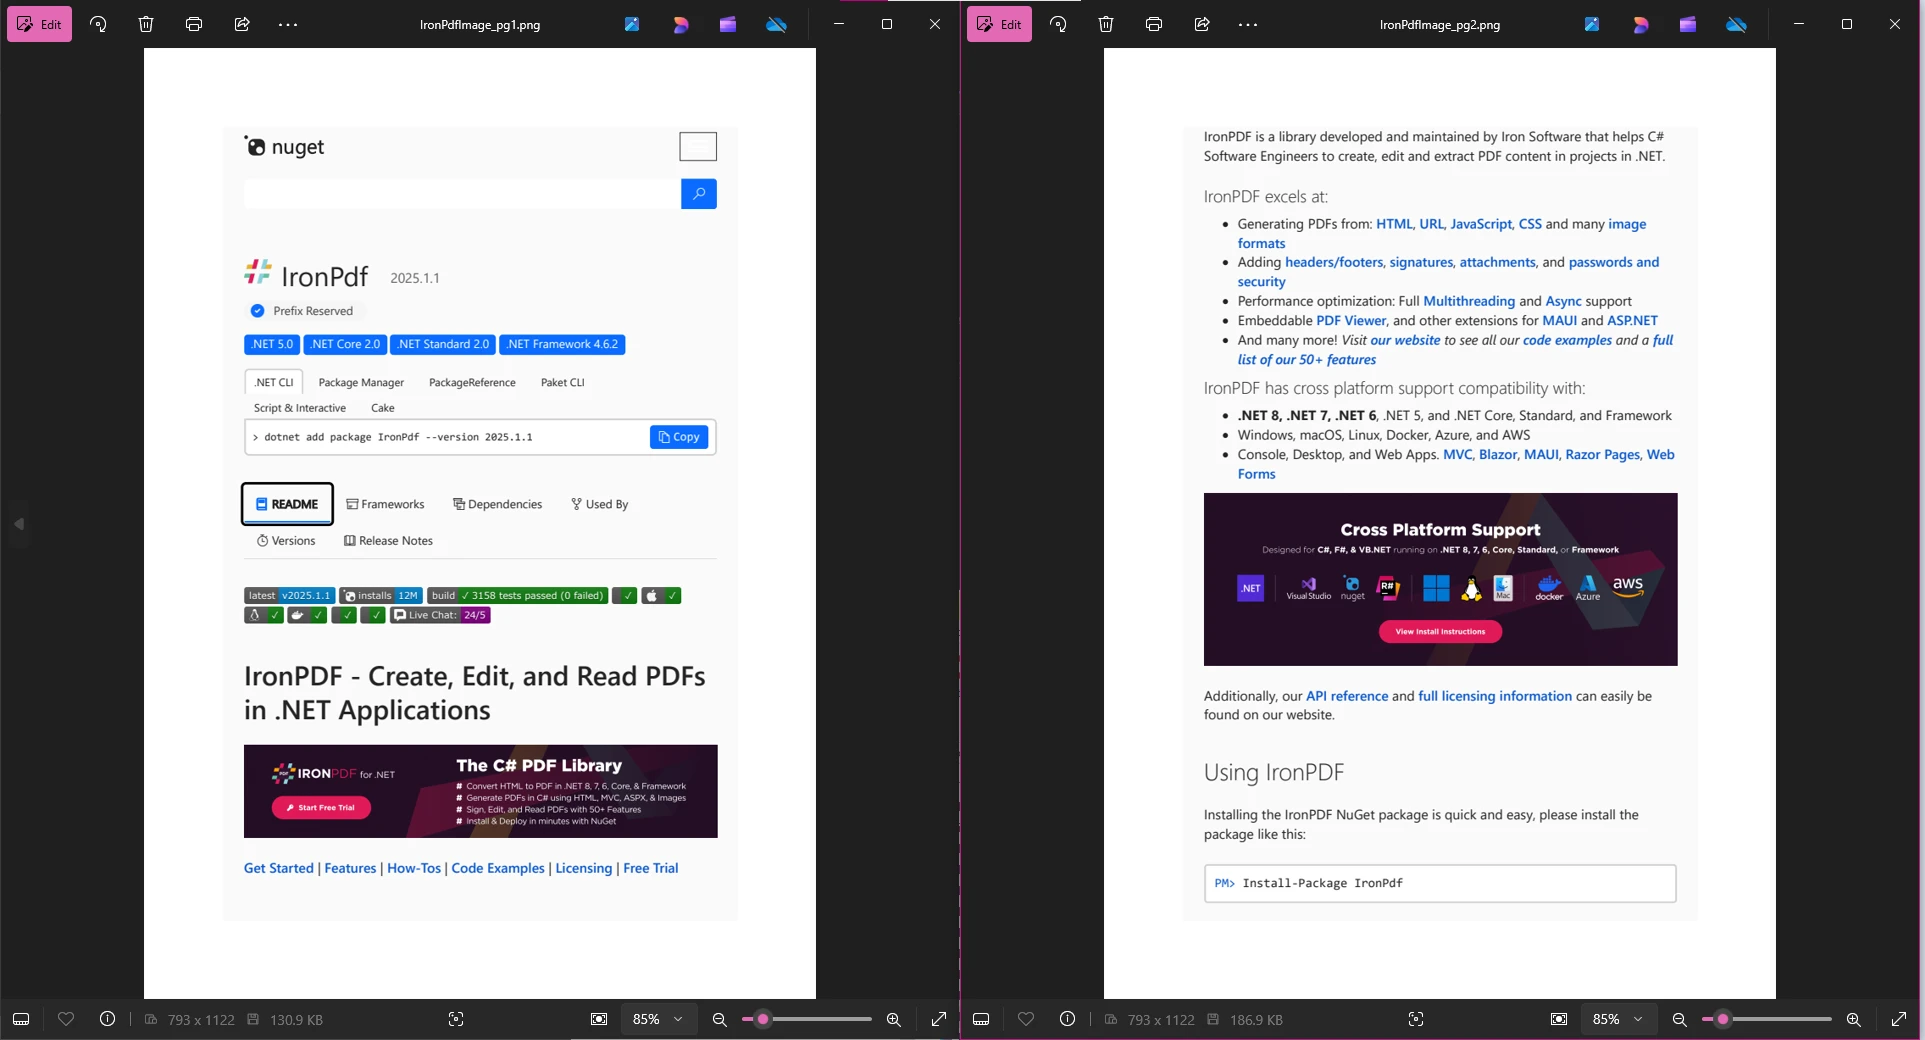
Task: Favorite the pg2 image with the heart
Action: point(1026,1019)
